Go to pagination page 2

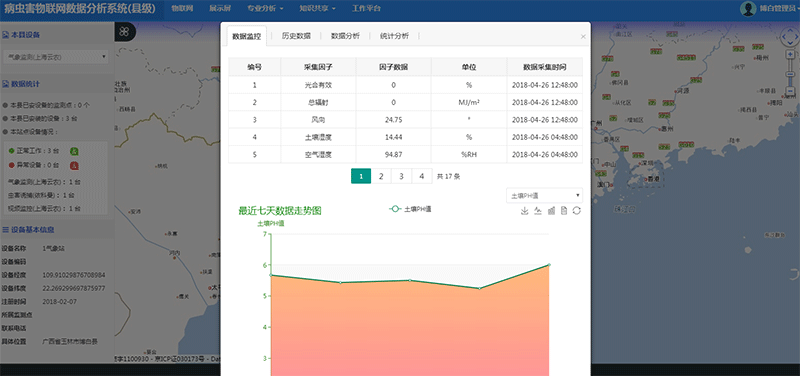point(381,176)
